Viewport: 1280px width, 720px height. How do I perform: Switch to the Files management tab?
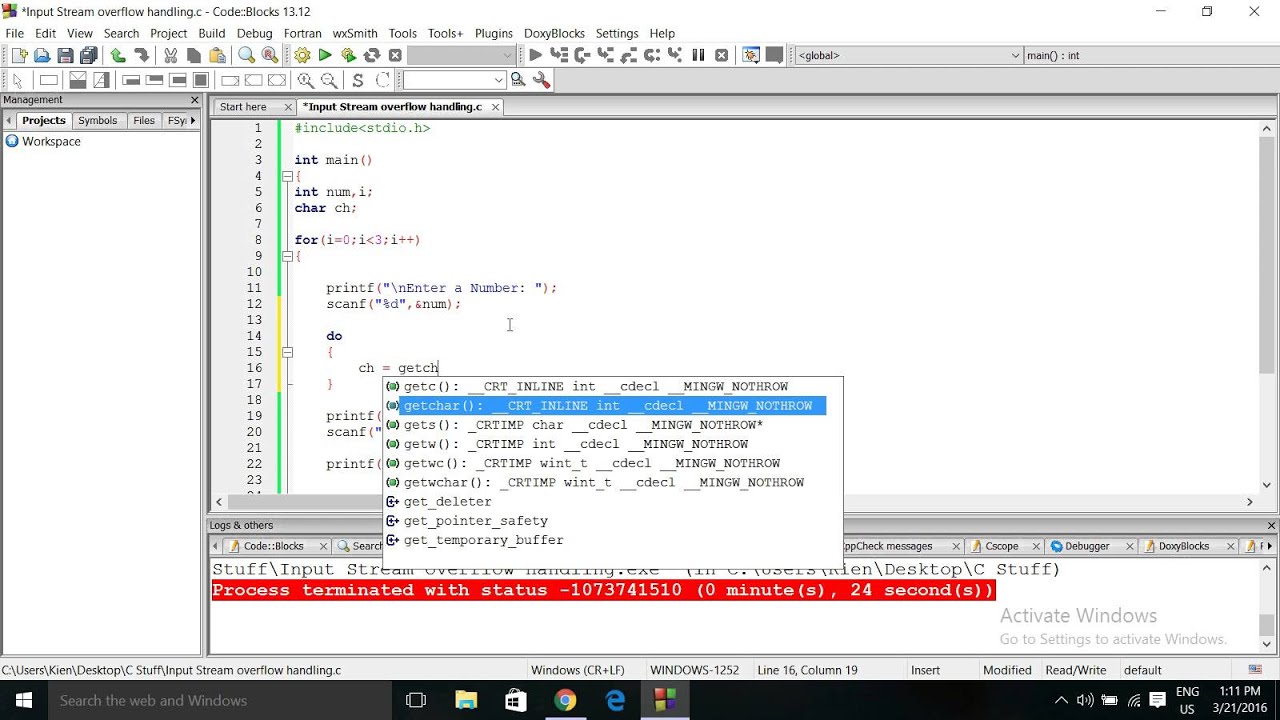click(x=144, y=120)
